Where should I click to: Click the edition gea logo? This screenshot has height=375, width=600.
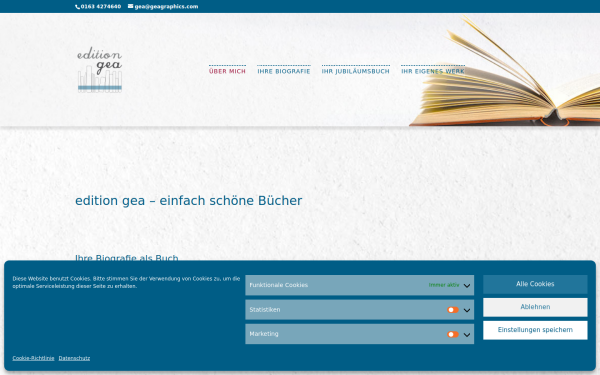[x=100, y=69]
